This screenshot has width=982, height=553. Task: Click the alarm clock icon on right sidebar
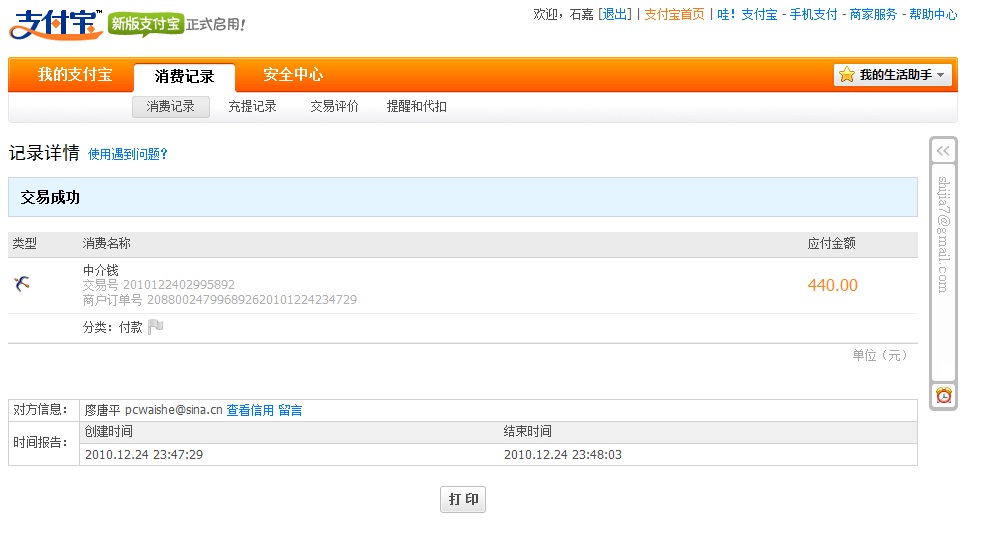pos(943,396)
